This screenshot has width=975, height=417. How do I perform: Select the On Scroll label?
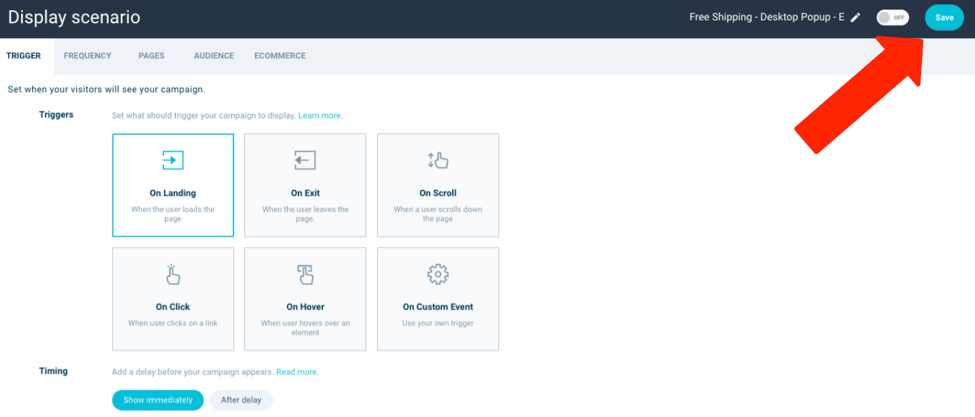(438, 193)
